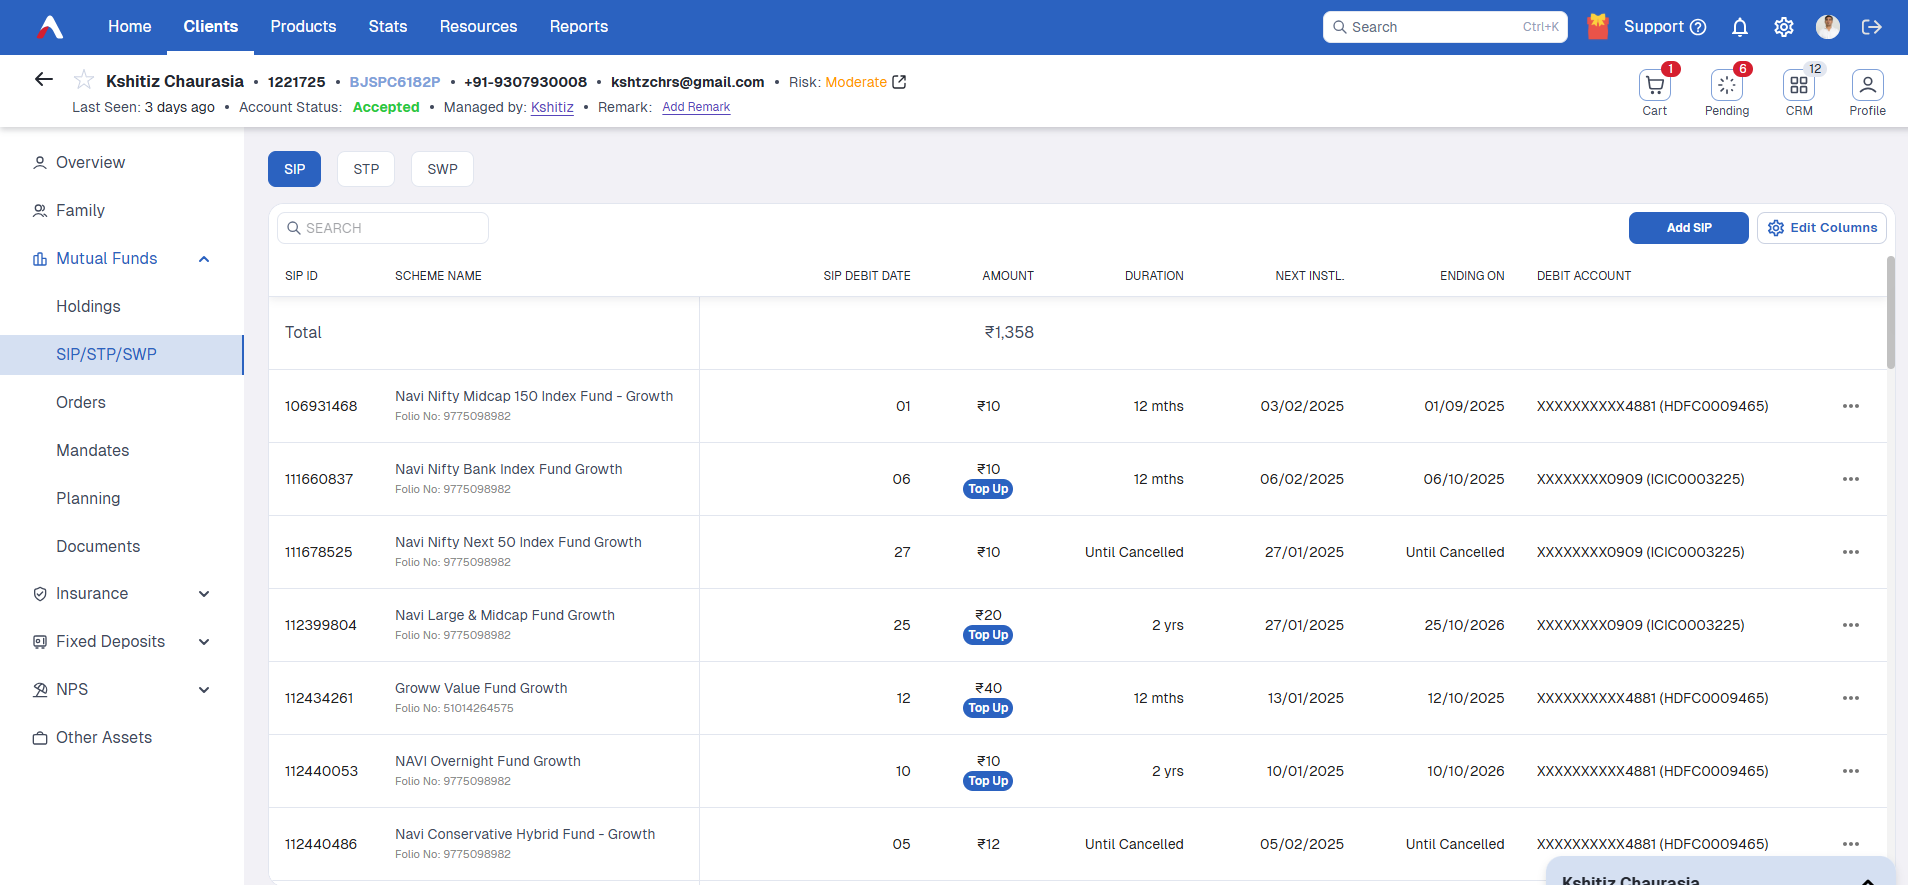The width and height of the screenshot is (1908, 885).
Task: Click the app logo in the top bar
Action: pos(50,27)
